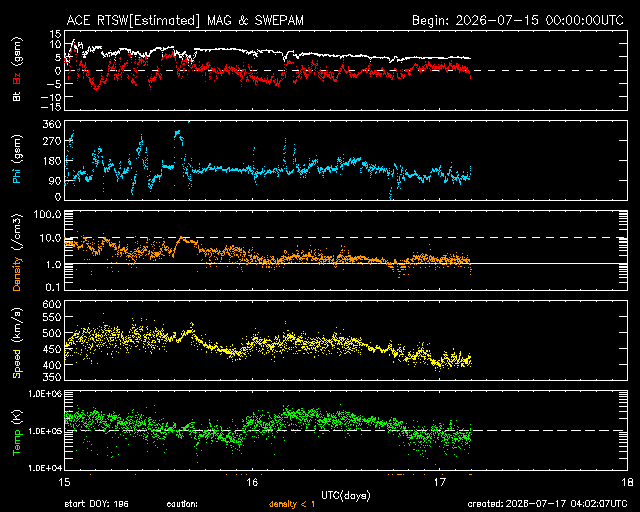This screenshot has width=640, height=512.
Task: Click the 270 Phi tick label
Action: click(51, 141)
